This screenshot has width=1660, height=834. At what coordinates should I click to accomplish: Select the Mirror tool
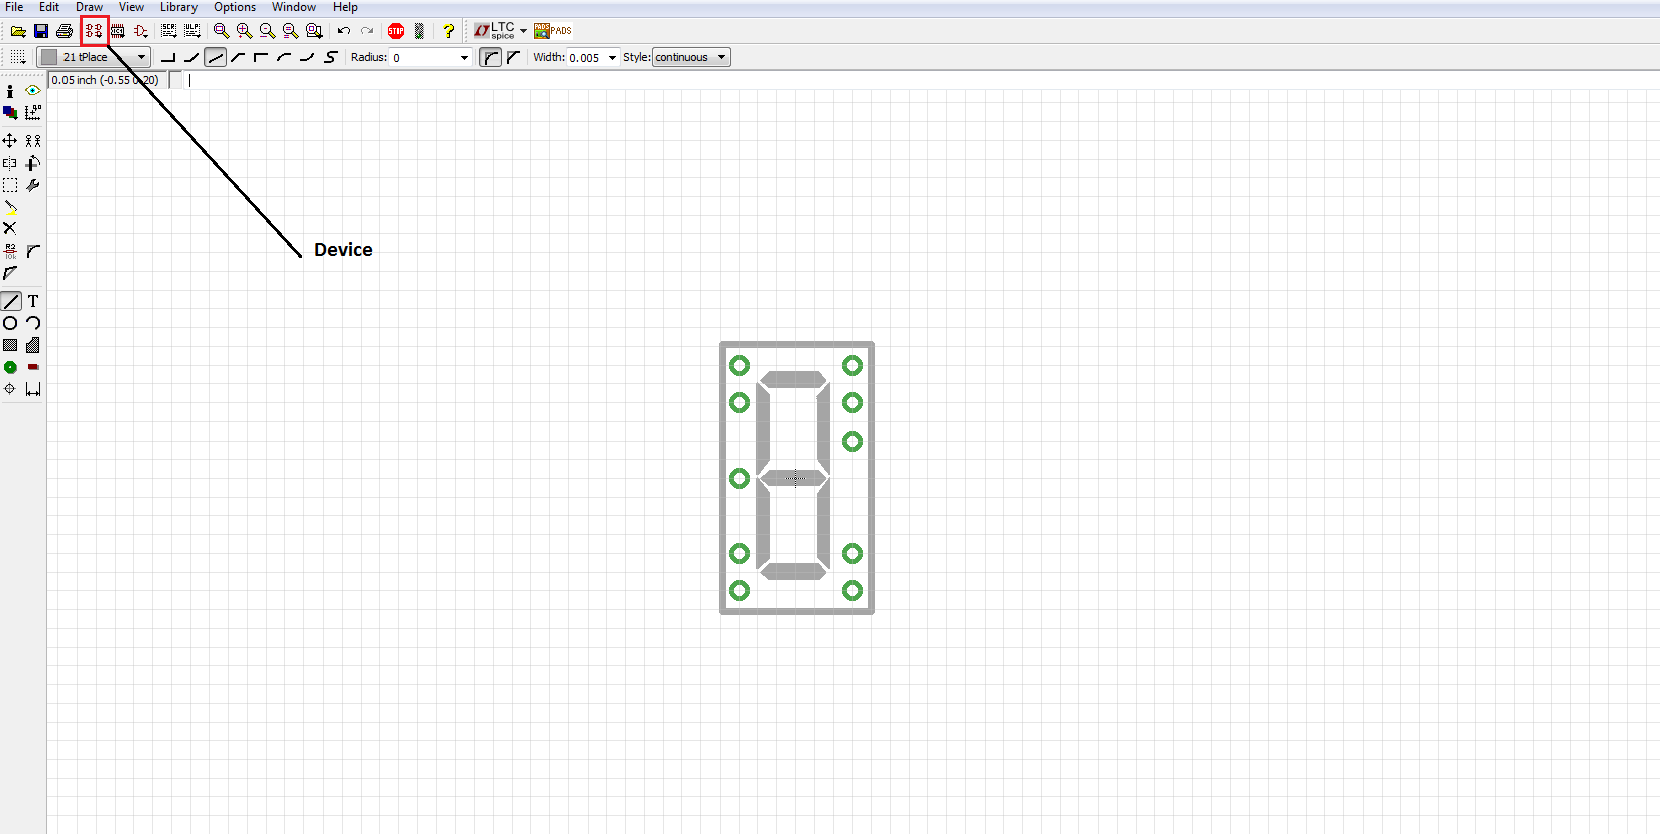tap(10, 163)
